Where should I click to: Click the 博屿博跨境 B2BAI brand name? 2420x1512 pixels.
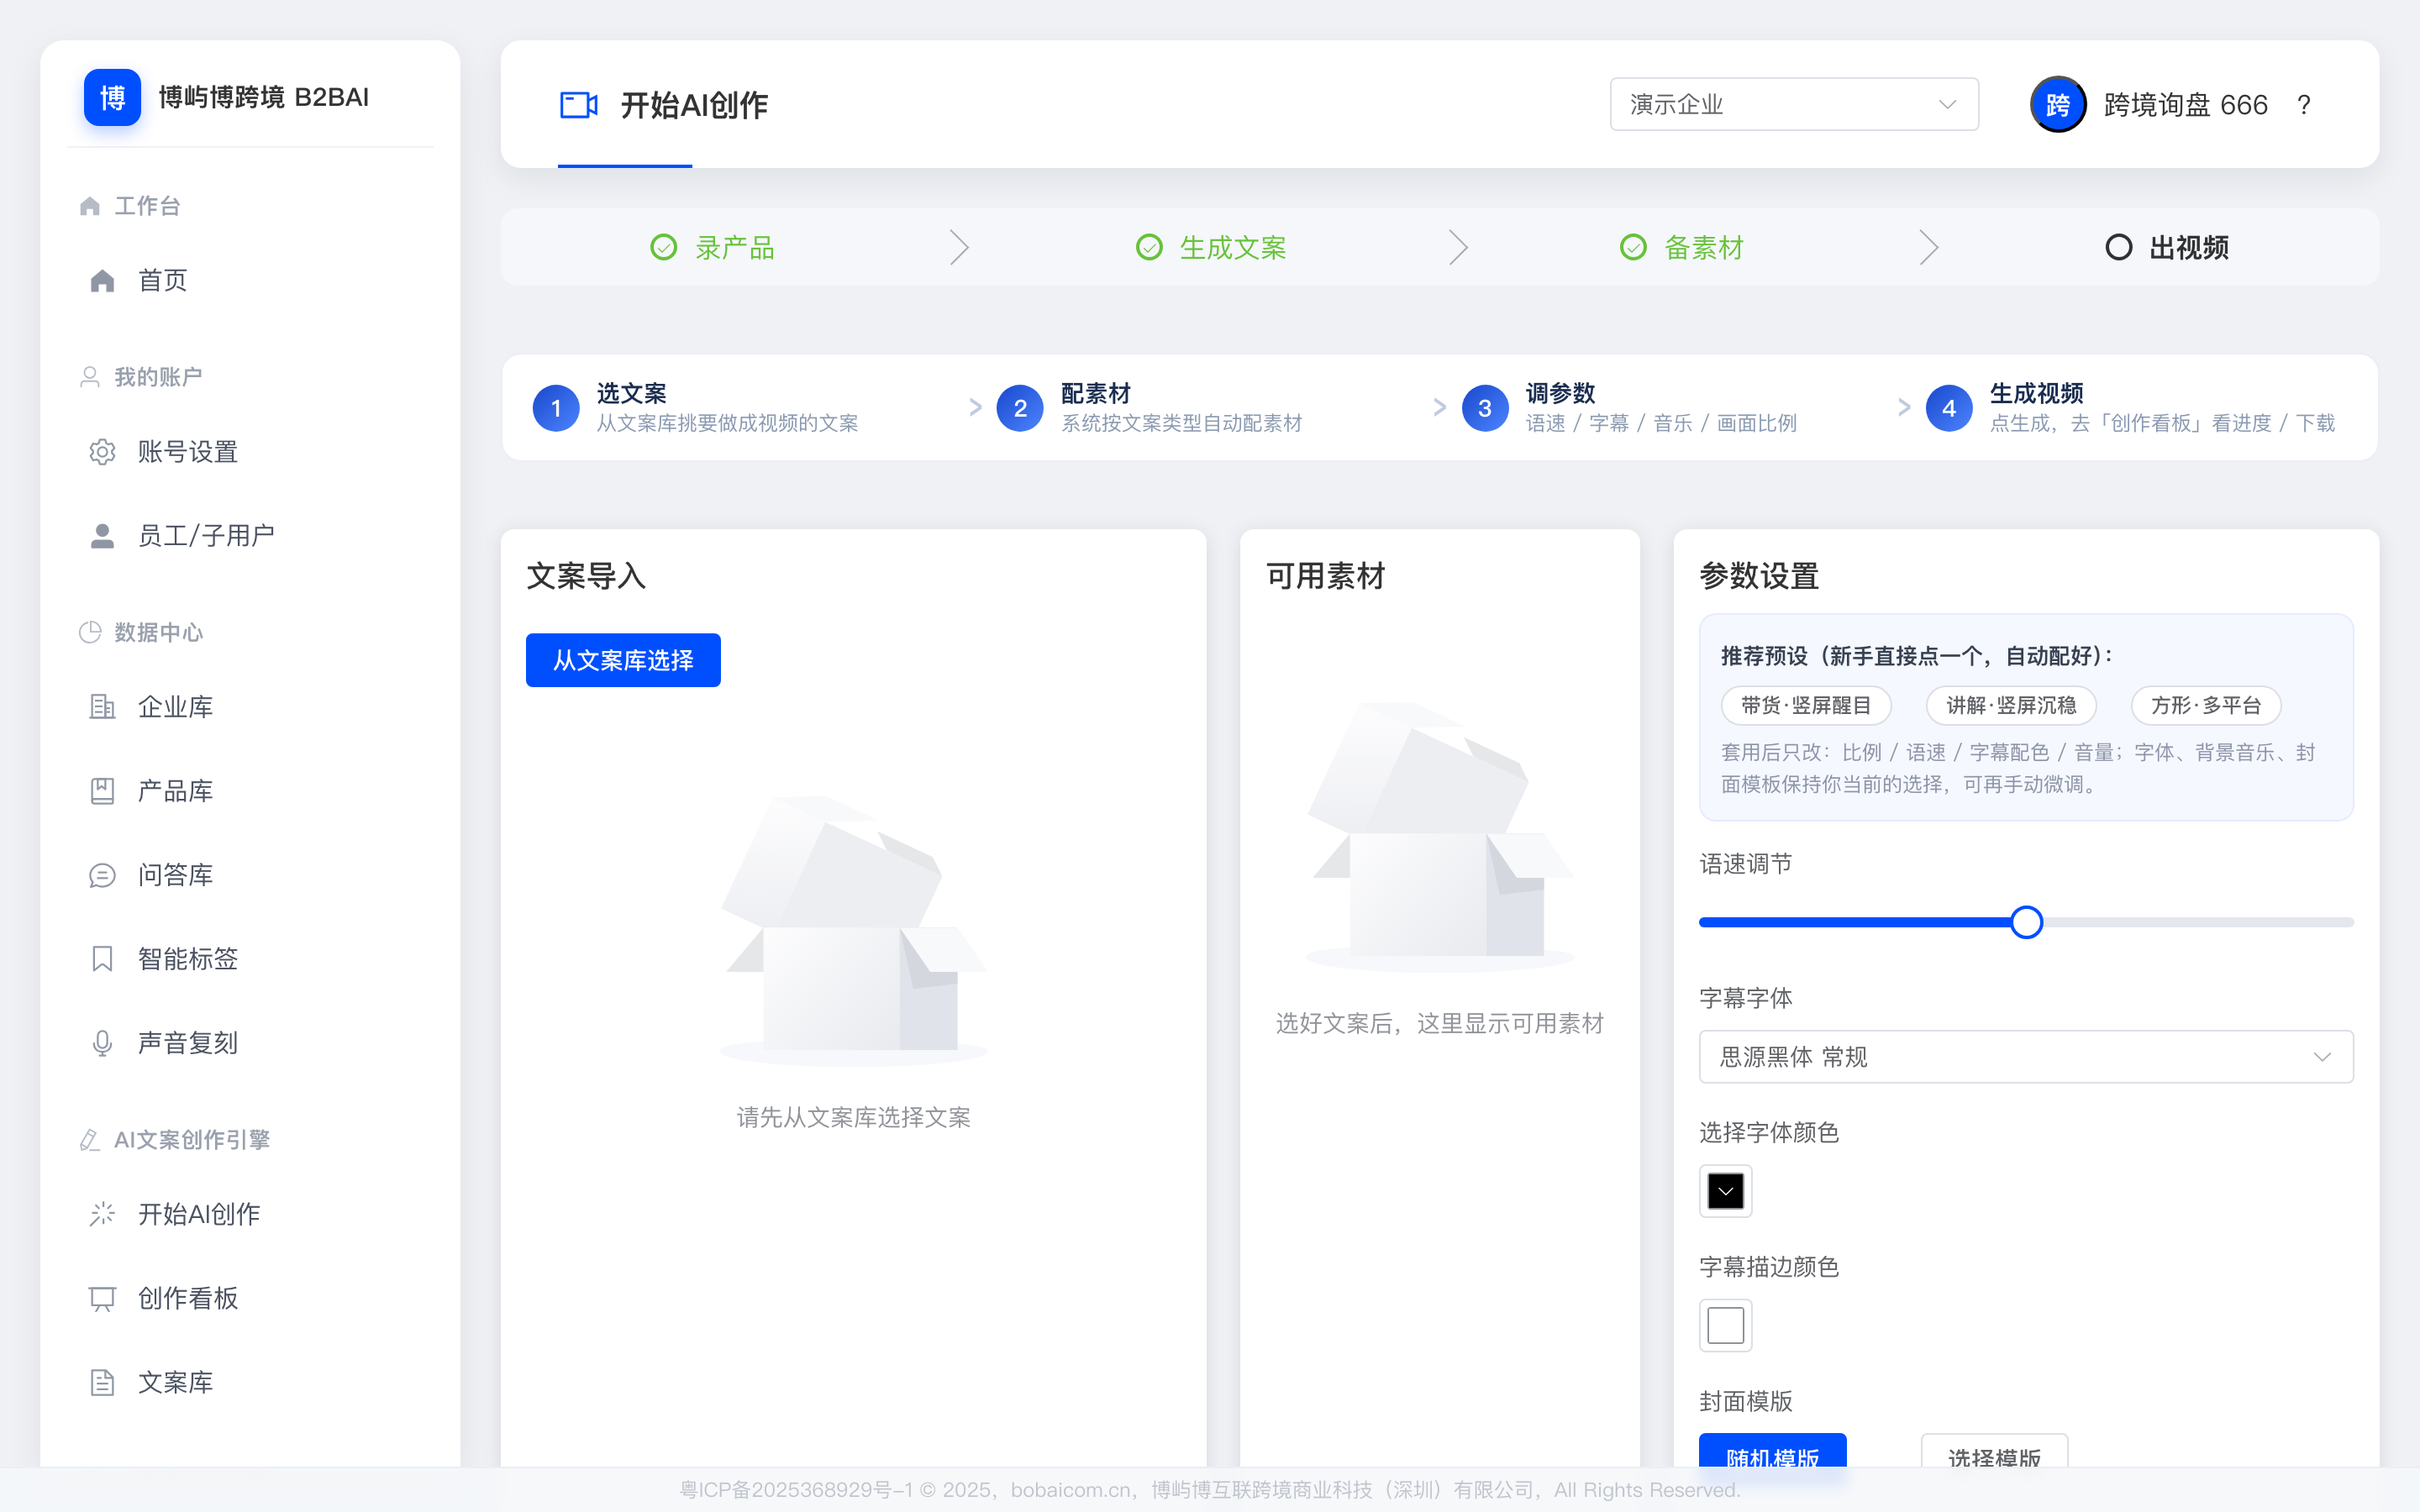[264, 97]
